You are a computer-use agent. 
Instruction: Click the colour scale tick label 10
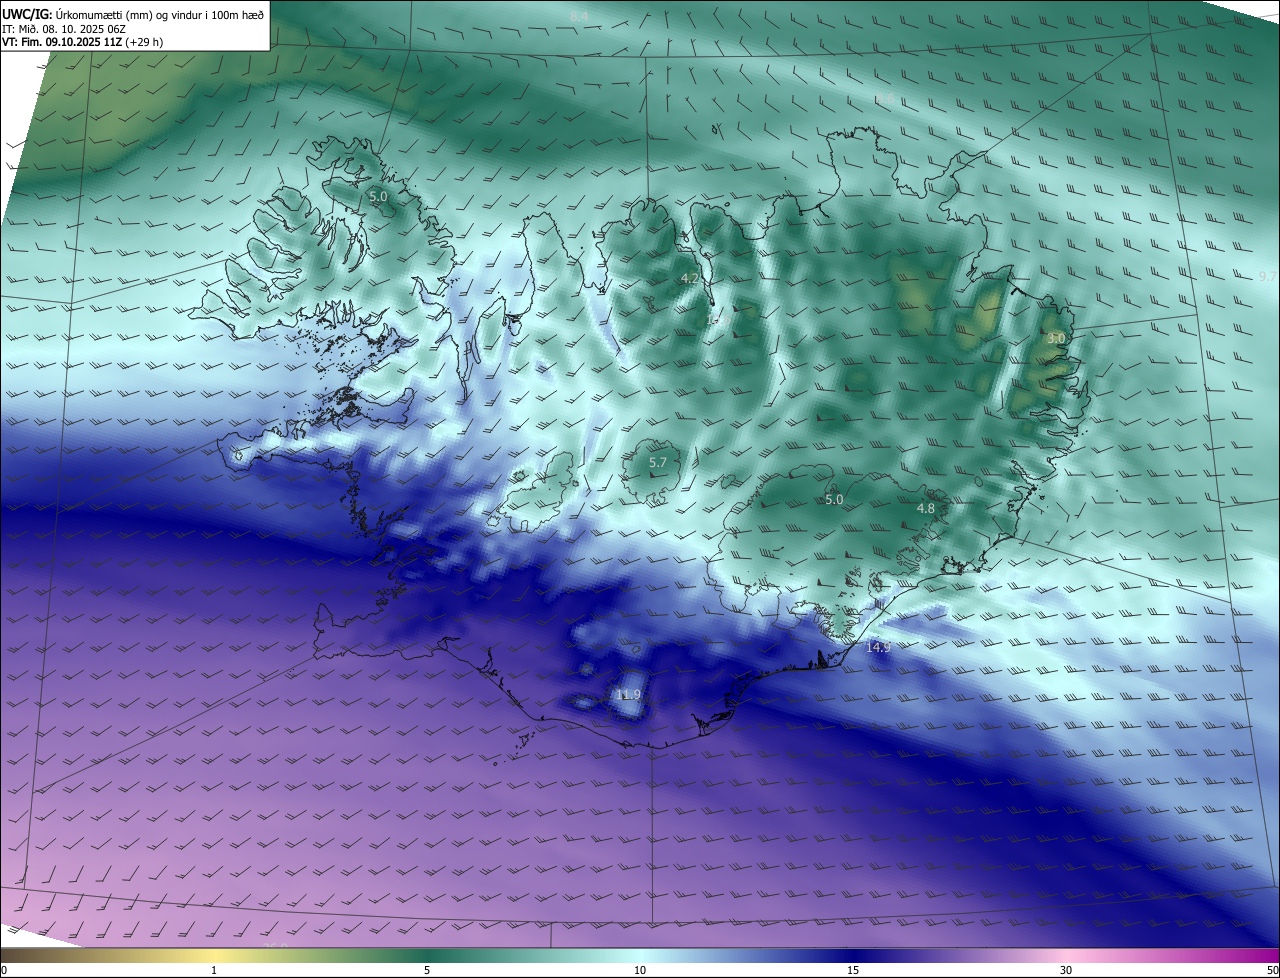[x=640, y=970]
